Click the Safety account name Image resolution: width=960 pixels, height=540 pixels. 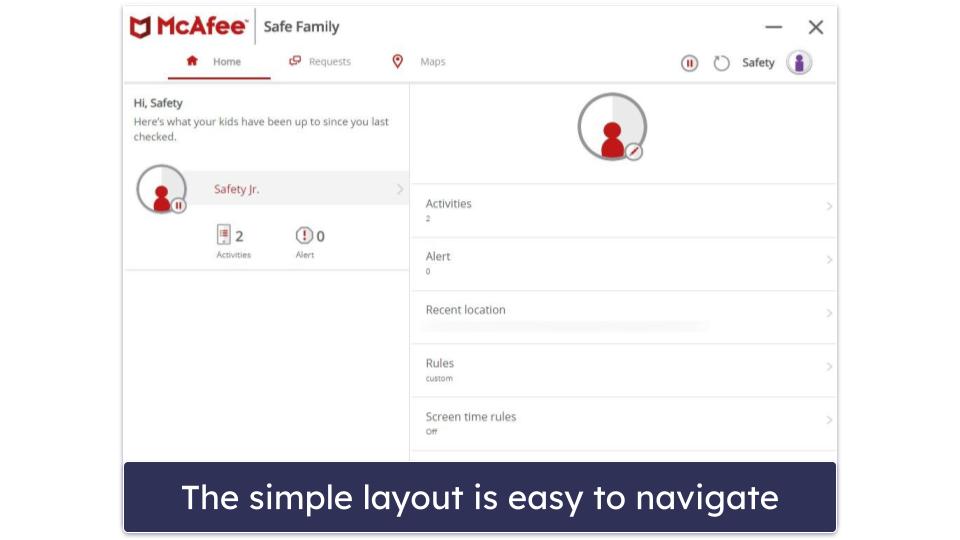pyautogui.click(x=758, y=62)
